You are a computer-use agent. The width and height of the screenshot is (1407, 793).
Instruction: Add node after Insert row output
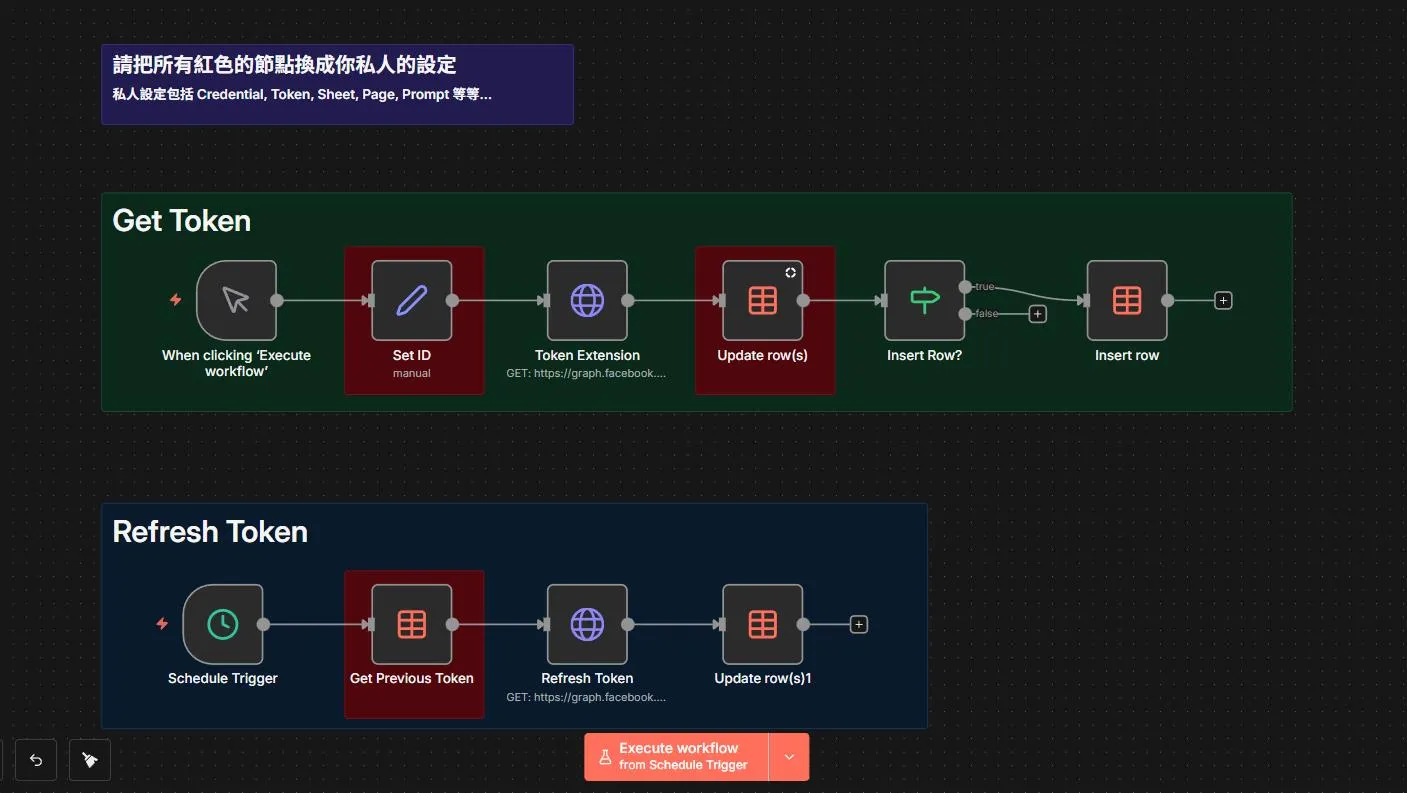click(1223, 300)
